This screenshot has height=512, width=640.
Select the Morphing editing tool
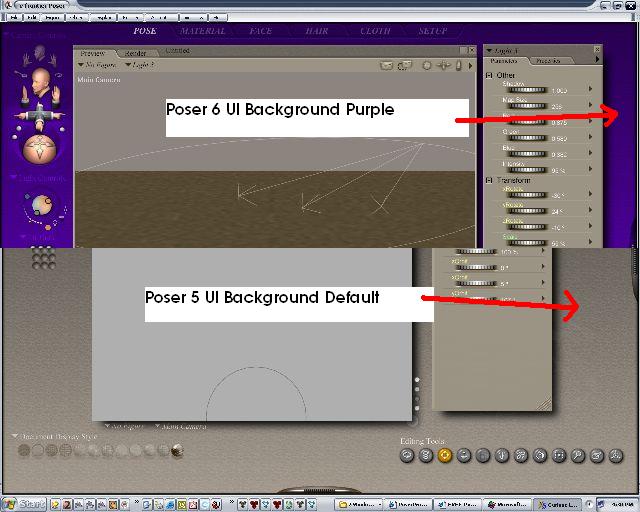point(597,455)
